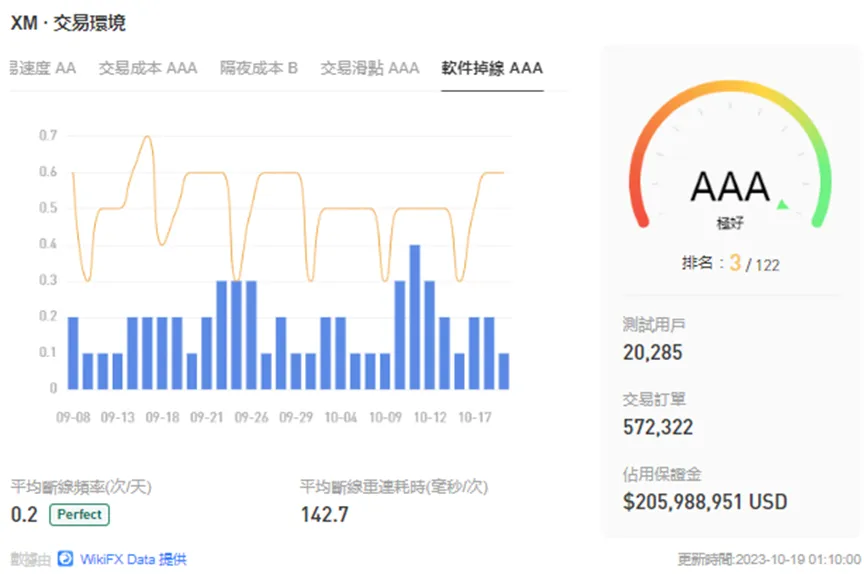Click the 測試用戶 label
Screen dimensions: 864x574
pos(654,325)
